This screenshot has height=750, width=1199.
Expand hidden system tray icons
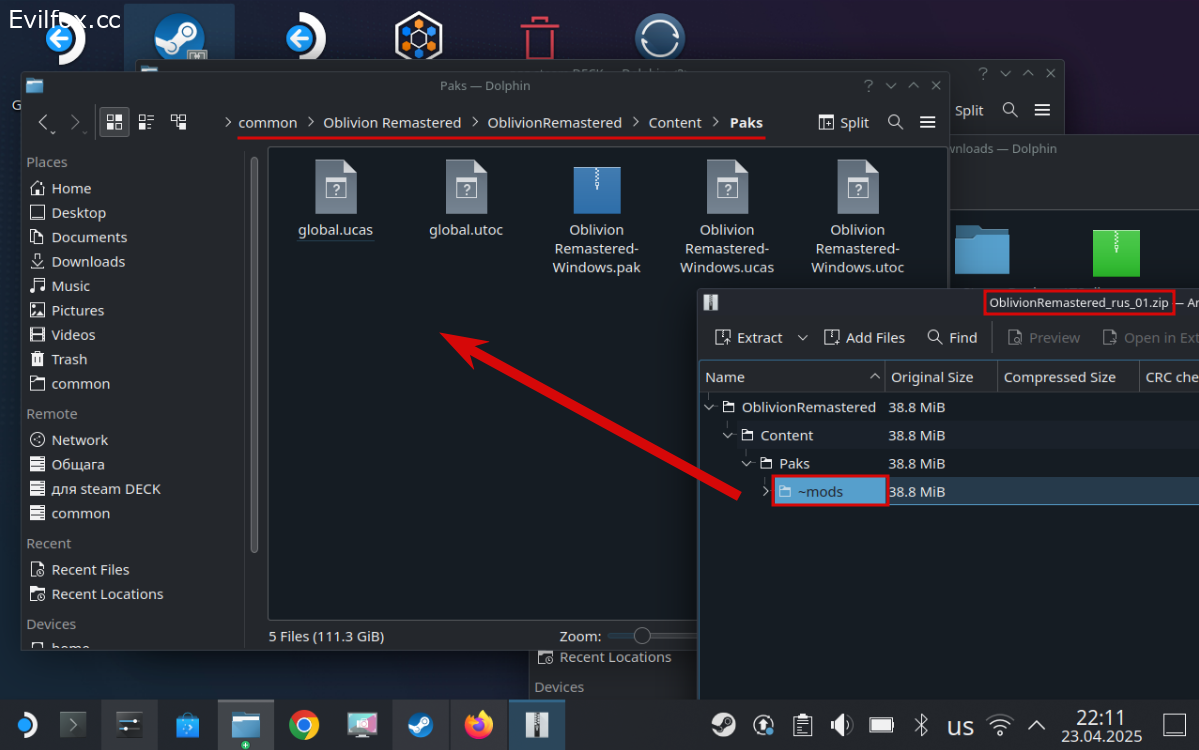click(x=1036, y=725)
